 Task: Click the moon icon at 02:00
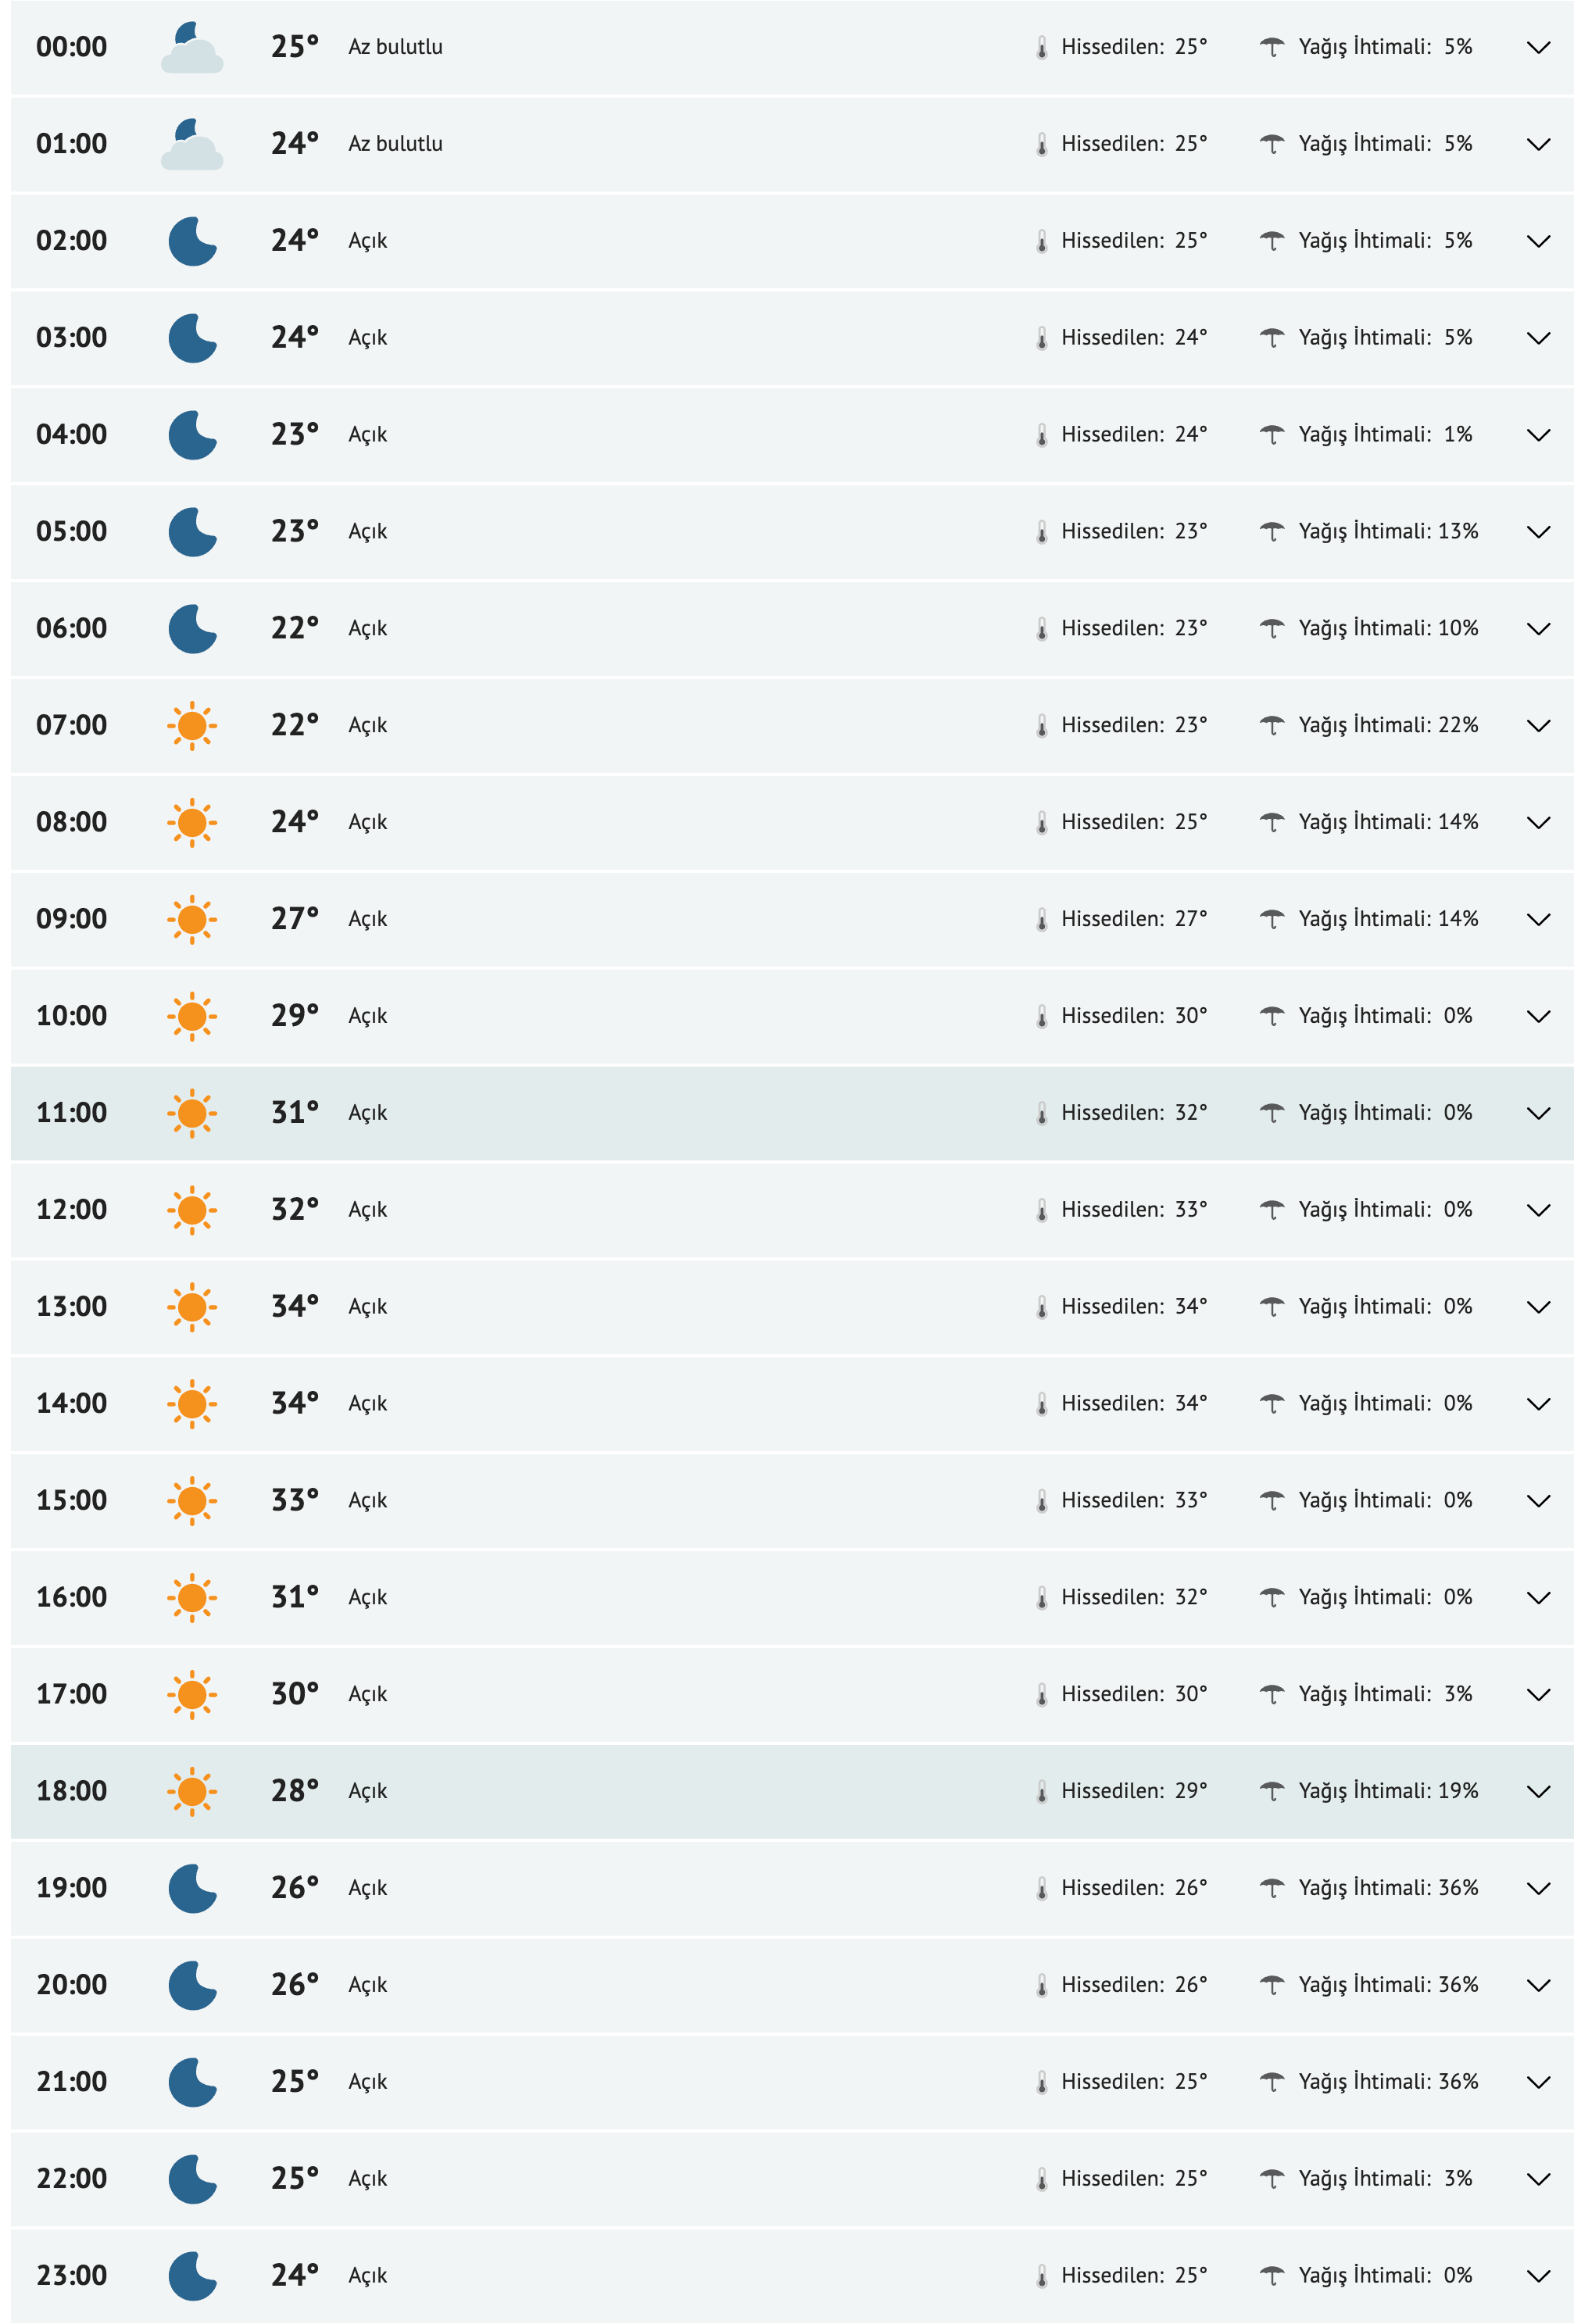[x=192, y=241]
